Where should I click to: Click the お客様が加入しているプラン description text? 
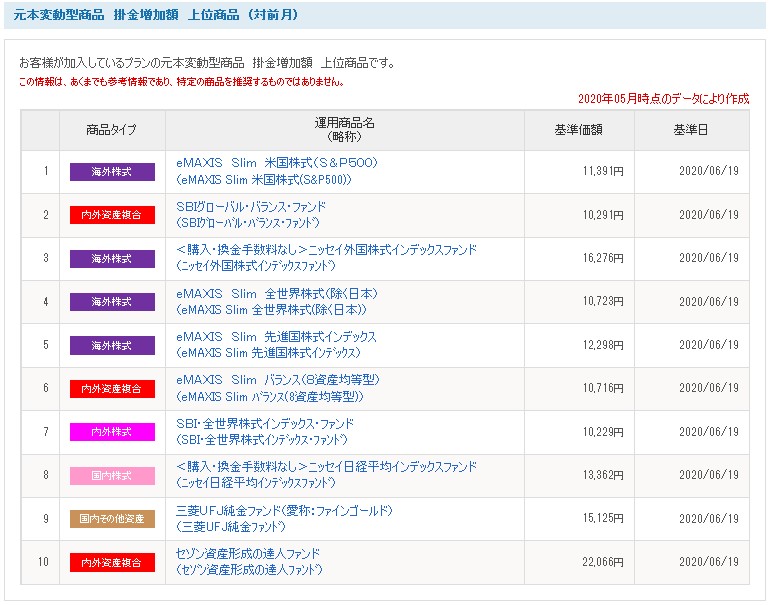coord(207,63)
